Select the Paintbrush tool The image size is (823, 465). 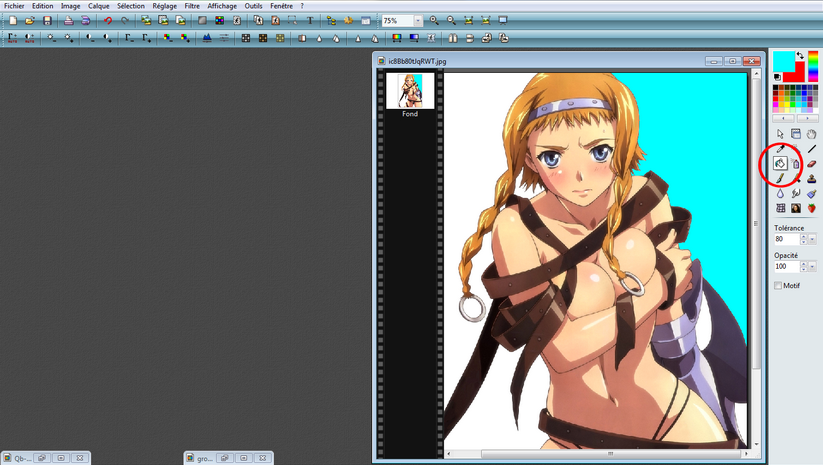[780, 179]
